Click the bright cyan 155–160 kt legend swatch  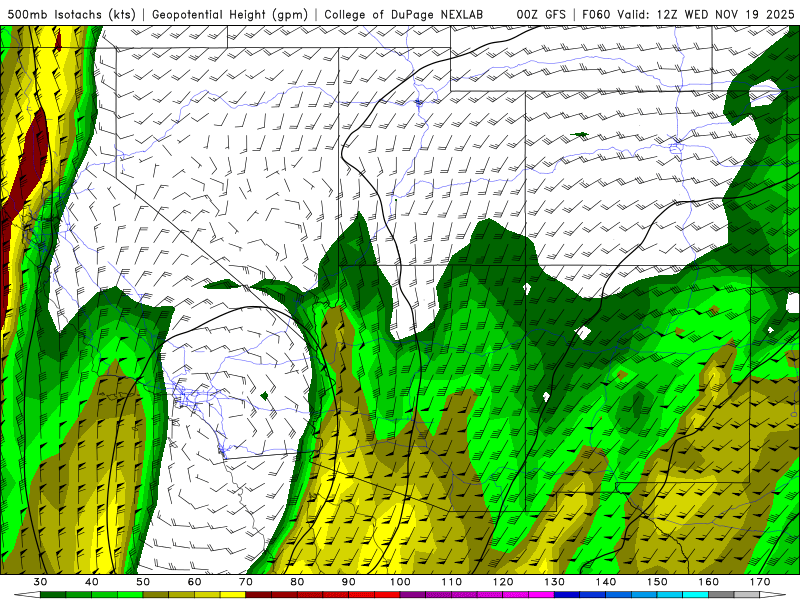[696, 595]
